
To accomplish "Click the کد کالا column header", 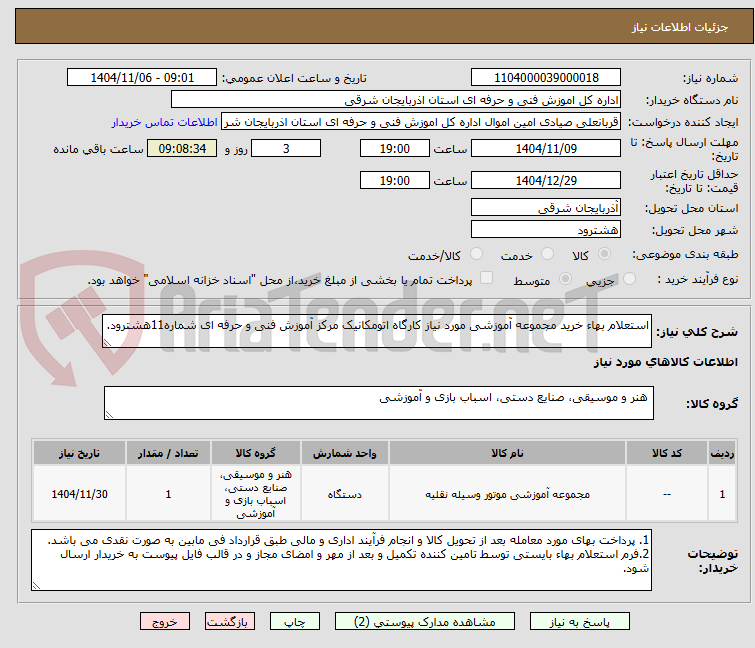I will 667,453.
